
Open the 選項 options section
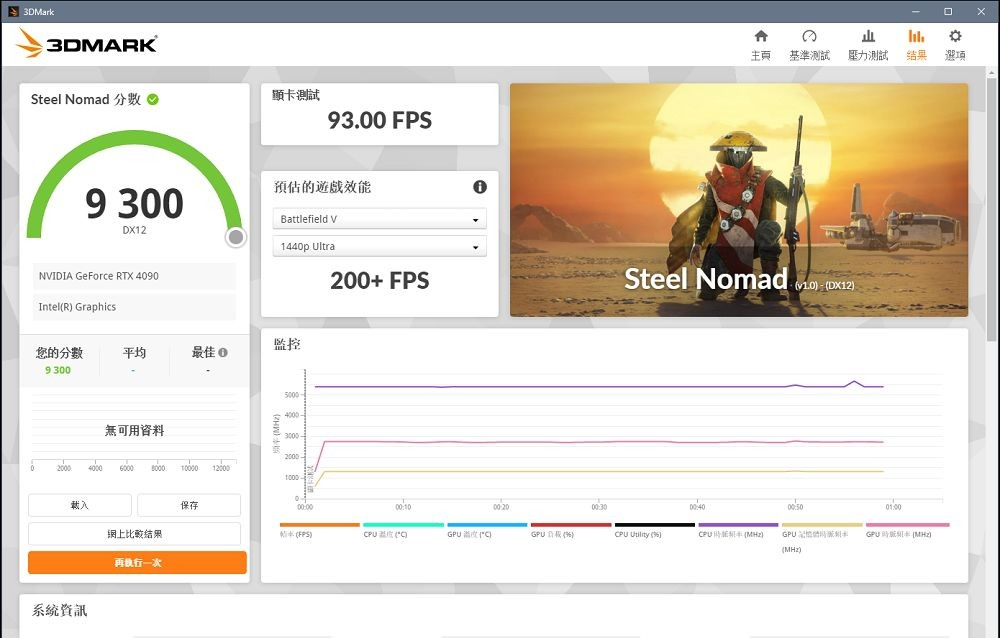click(x=955, y=45)
